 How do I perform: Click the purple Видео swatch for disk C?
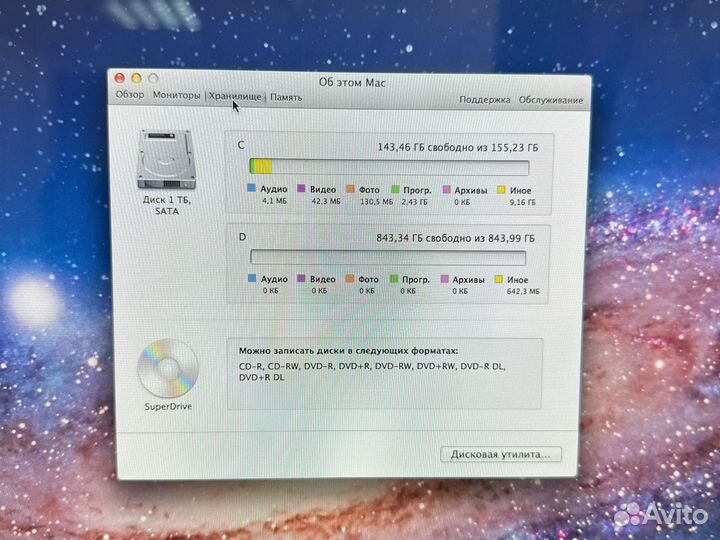301,188
